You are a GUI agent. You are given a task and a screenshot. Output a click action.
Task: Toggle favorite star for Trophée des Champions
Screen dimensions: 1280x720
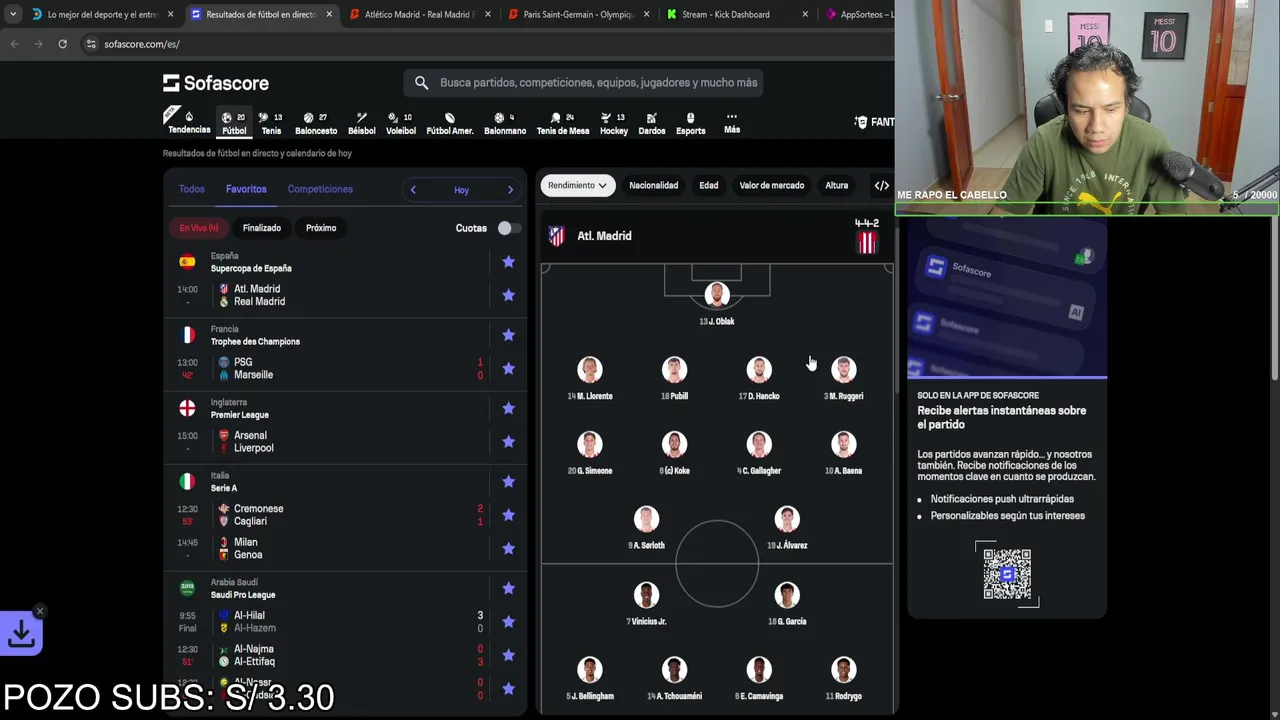coord(508,335)
